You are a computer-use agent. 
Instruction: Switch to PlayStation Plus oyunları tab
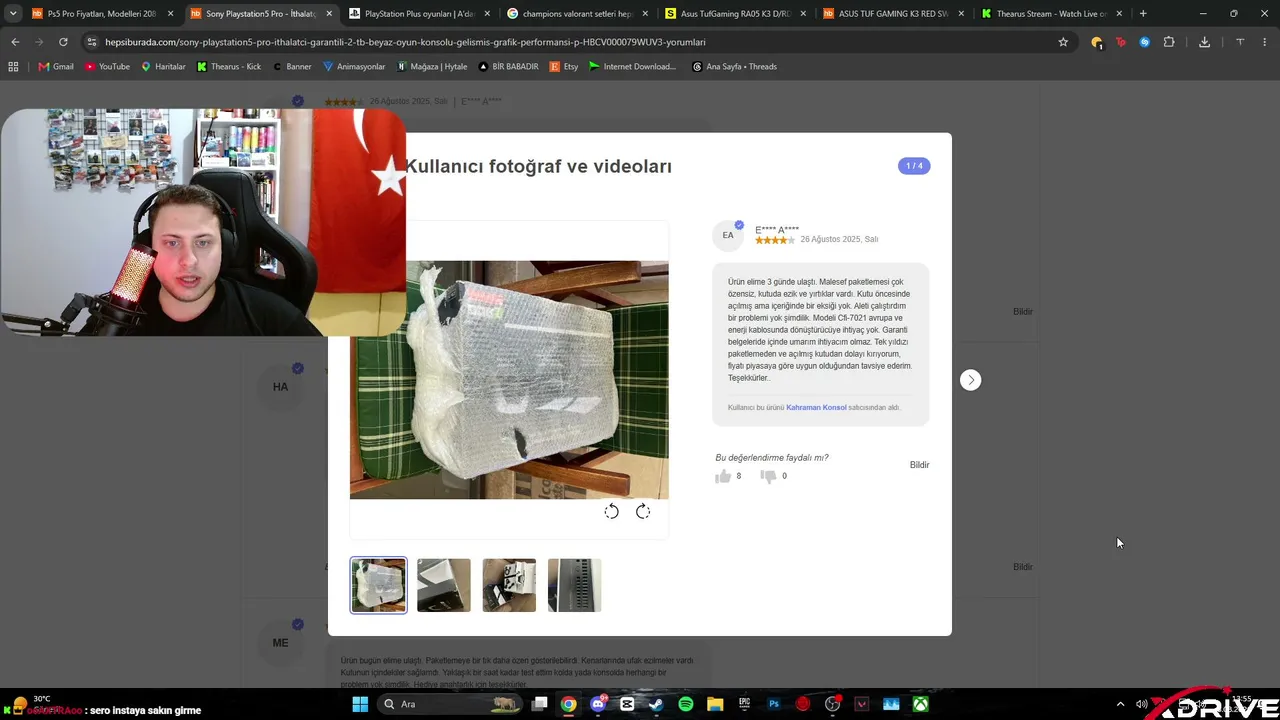coord(419,14)
